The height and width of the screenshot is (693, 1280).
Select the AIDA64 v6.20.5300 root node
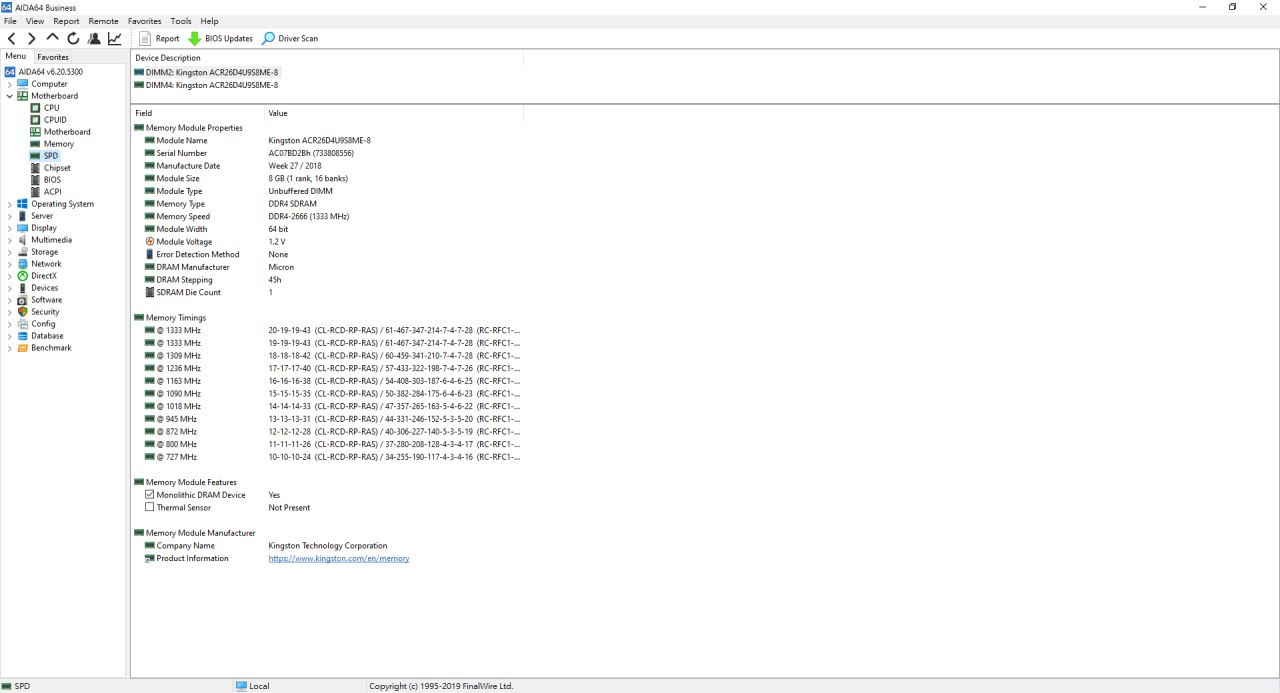coord(50,72)
